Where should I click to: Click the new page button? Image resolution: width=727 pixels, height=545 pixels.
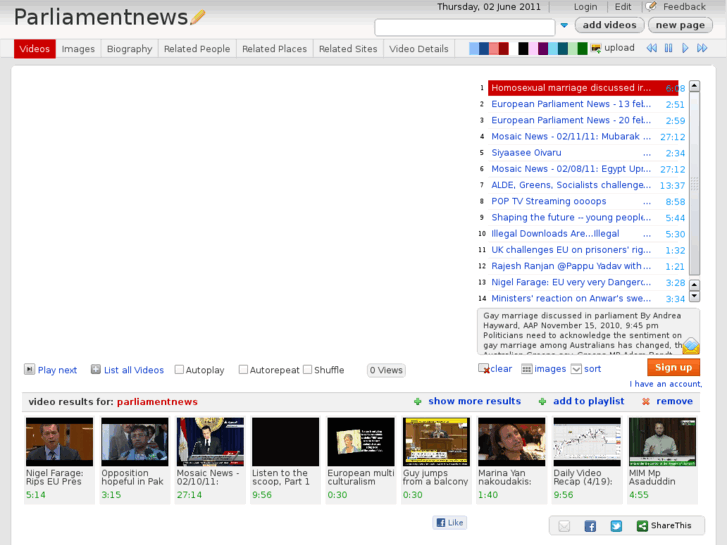point(680,25)
